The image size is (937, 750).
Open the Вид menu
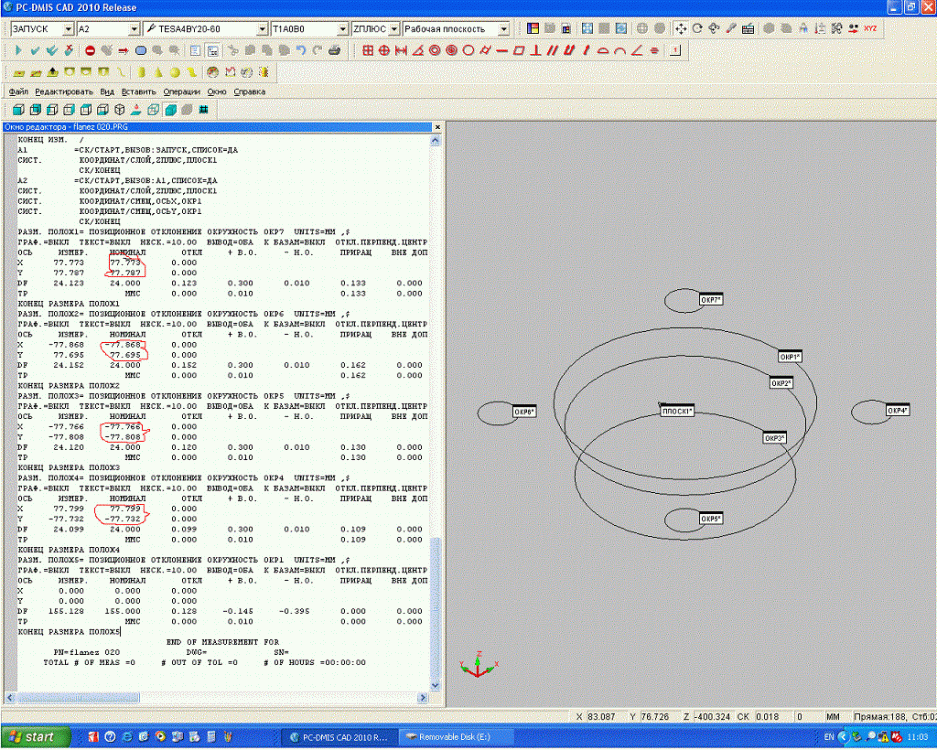coord(107,92)
